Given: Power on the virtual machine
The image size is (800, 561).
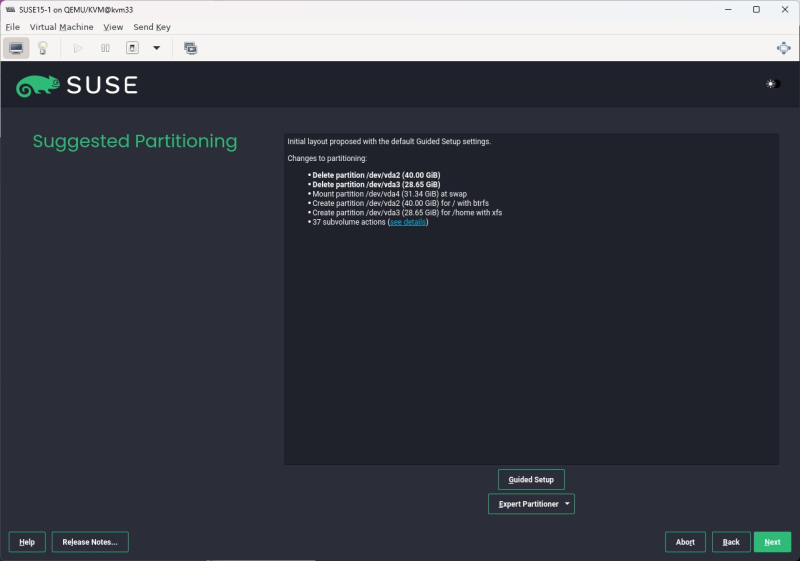Looking at the screenshot, I should (x=78, y=48).
